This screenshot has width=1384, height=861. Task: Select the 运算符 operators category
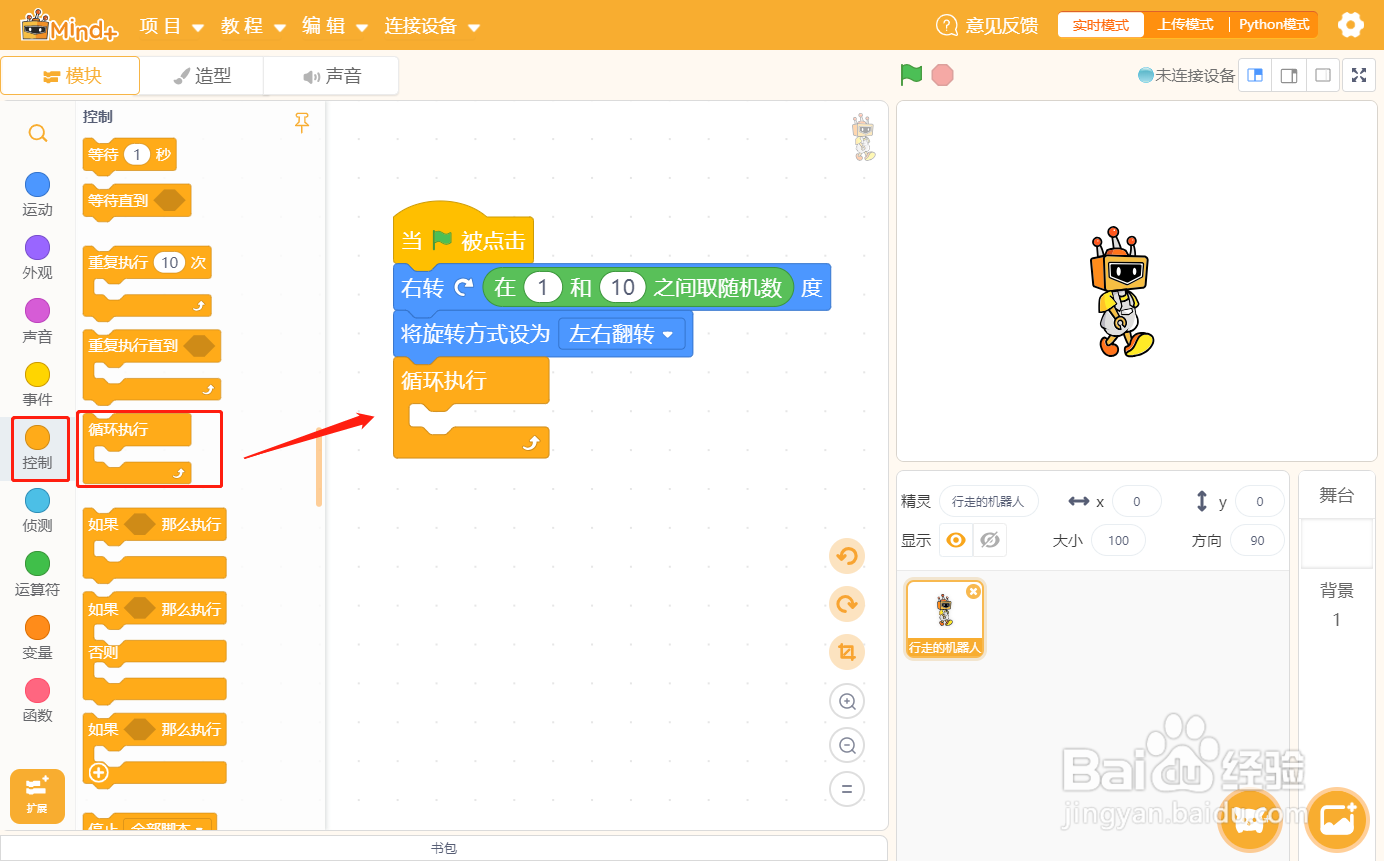click(37, 574)
